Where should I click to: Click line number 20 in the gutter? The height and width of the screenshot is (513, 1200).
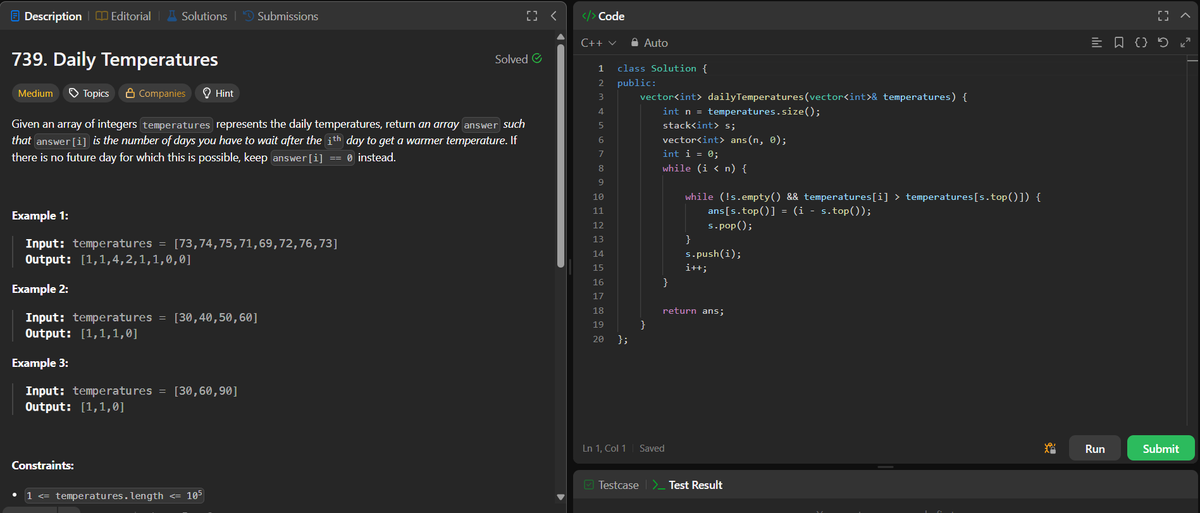click(598, 340)
